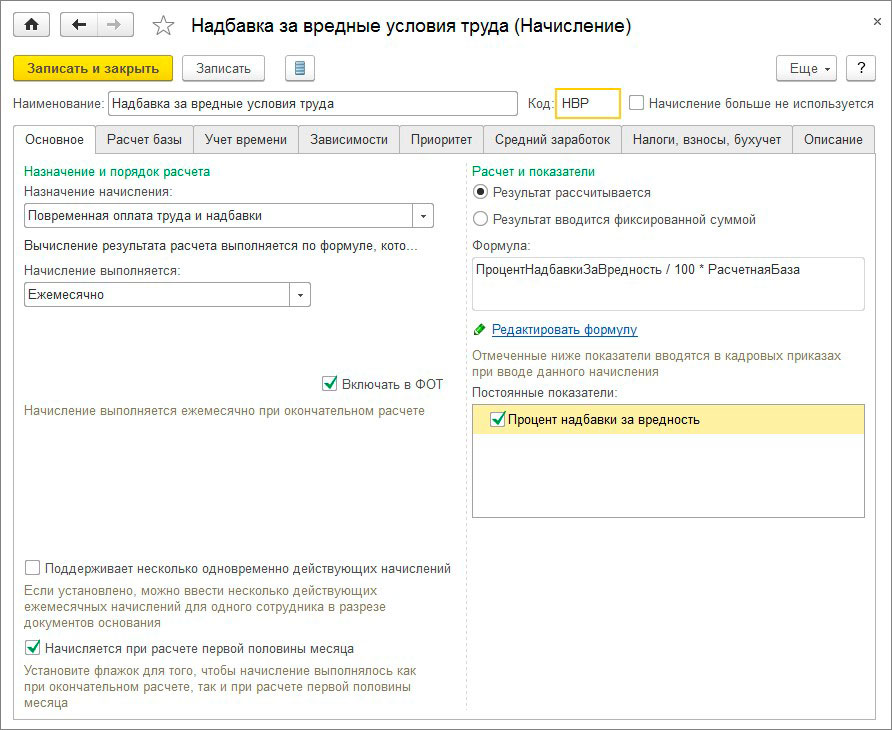Add to favorites with the star icon
Viewport: 892px width, 730px height.
point(163,24)
